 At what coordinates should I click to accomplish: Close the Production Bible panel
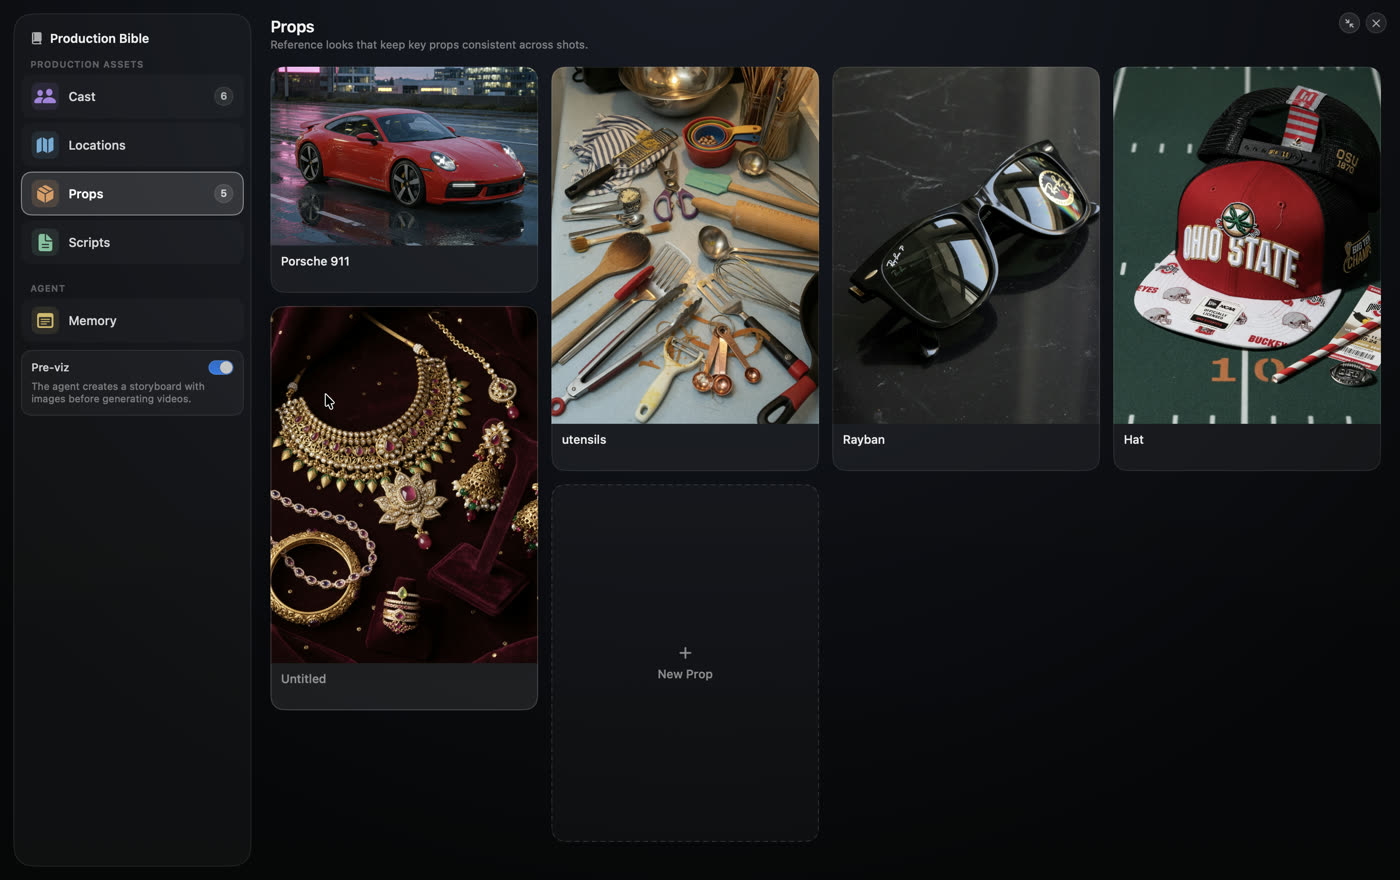[x=1376, y=23]
